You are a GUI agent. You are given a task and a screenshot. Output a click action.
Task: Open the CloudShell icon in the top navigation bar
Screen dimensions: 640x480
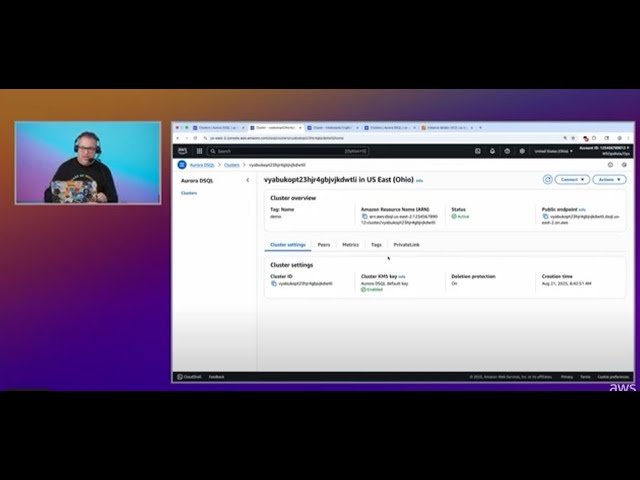coord(478,151)
